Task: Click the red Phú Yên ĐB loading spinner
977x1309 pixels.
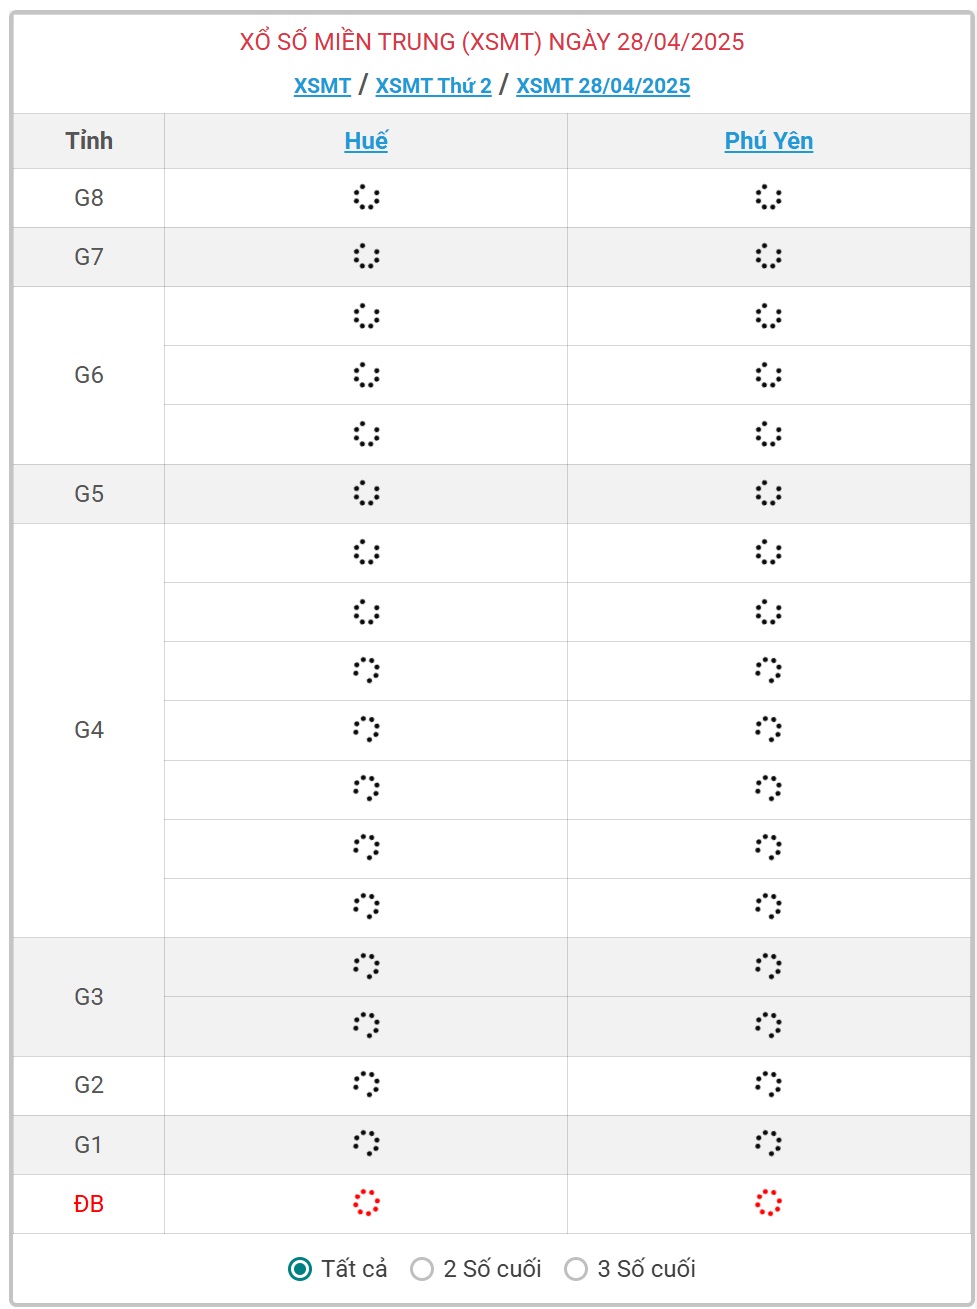Action: point(768,1203)
